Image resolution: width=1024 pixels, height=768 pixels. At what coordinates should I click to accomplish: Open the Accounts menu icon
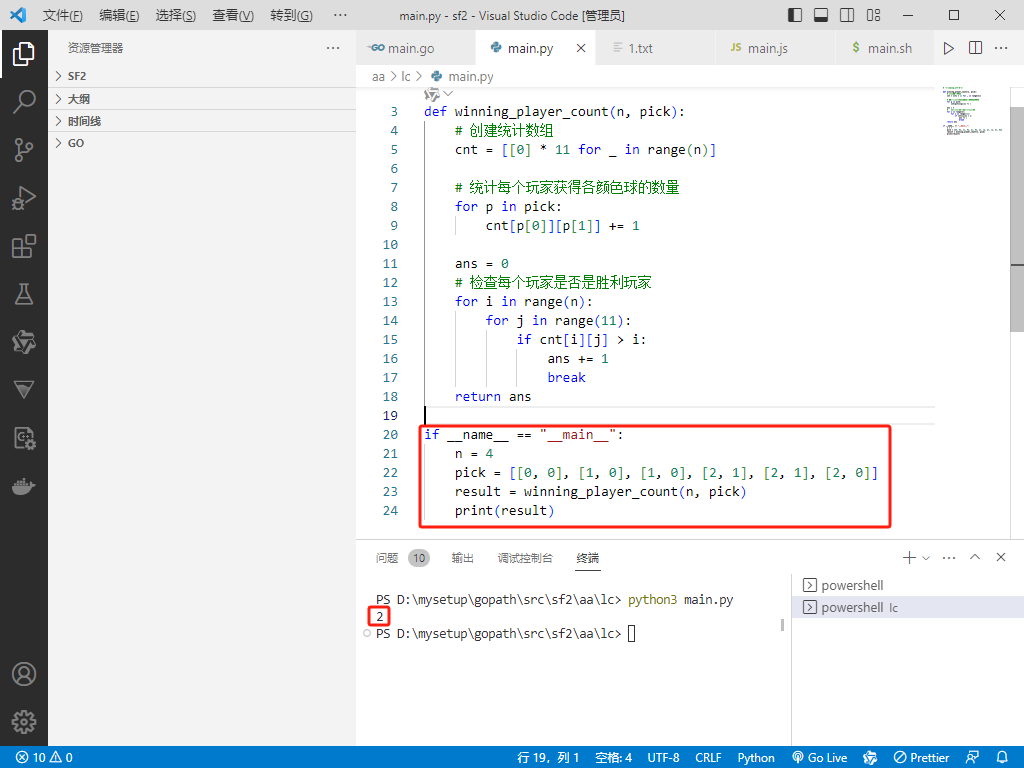[24, 674]
